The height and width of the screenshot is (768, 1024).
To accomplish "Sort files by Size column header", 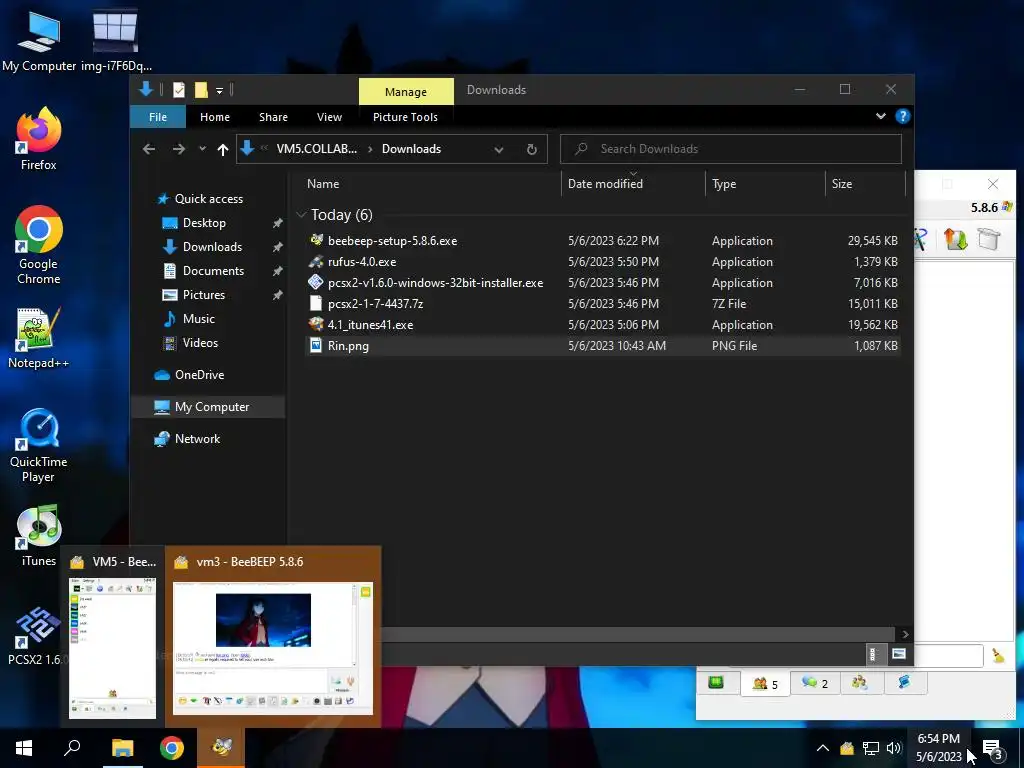I will [x=865, y=184].
